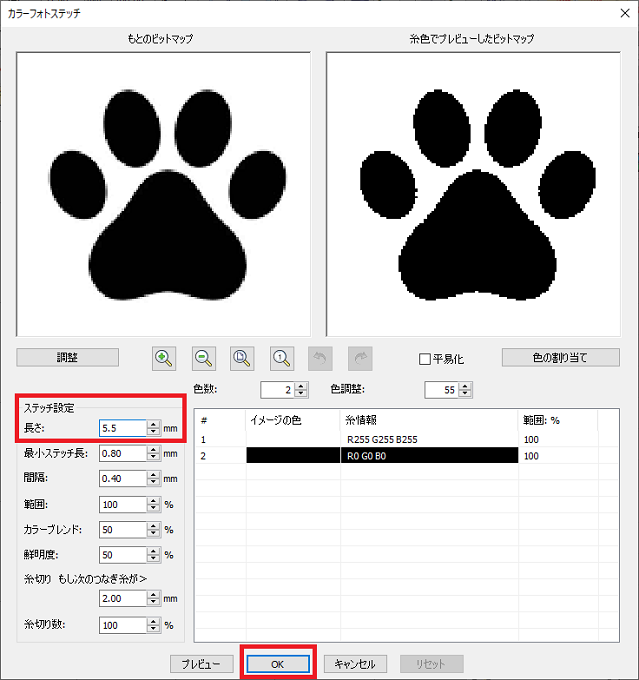Increase 間隔 spacing with up arrow

click(153, 475)
